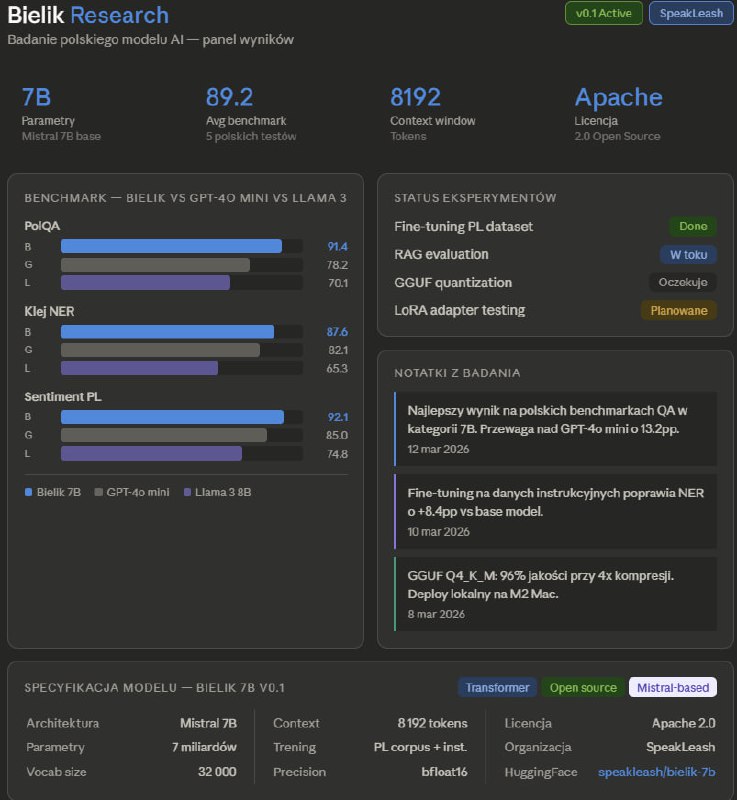
Task: Click the Llama 3 8B legend swatch
Action: pyautogui.click(x=188, y=492)
